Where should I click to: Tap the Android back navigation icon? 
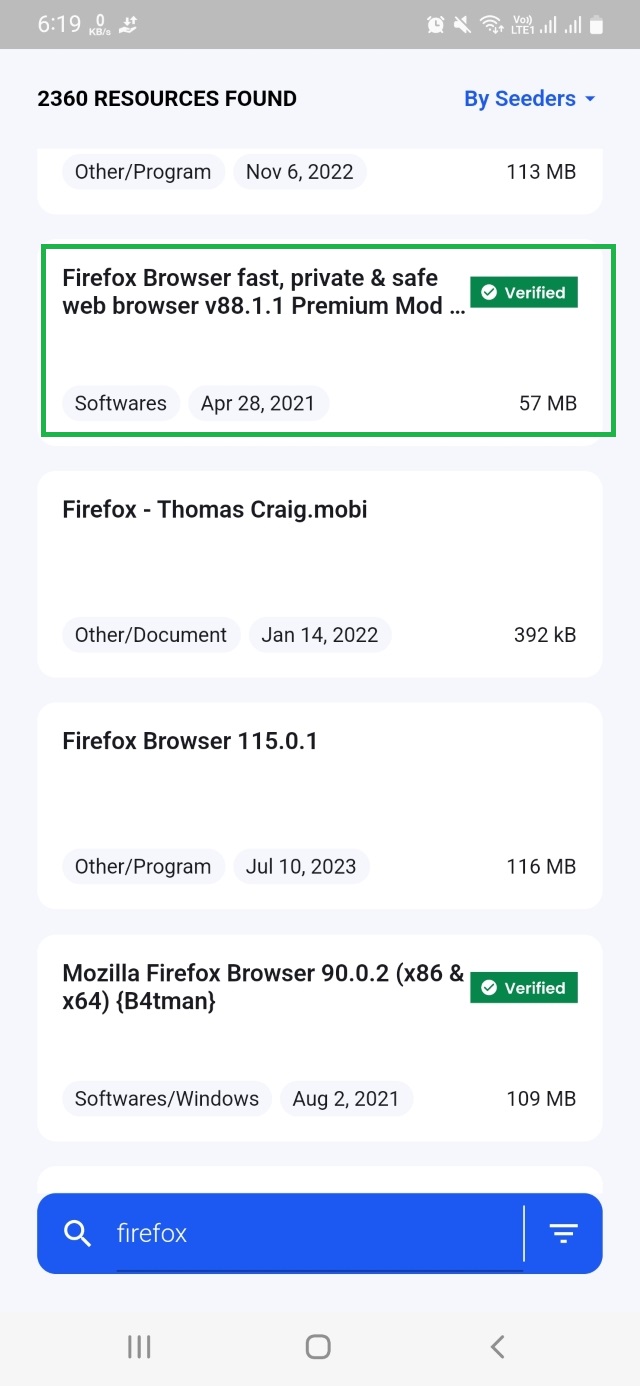(x=497, y=1347)
